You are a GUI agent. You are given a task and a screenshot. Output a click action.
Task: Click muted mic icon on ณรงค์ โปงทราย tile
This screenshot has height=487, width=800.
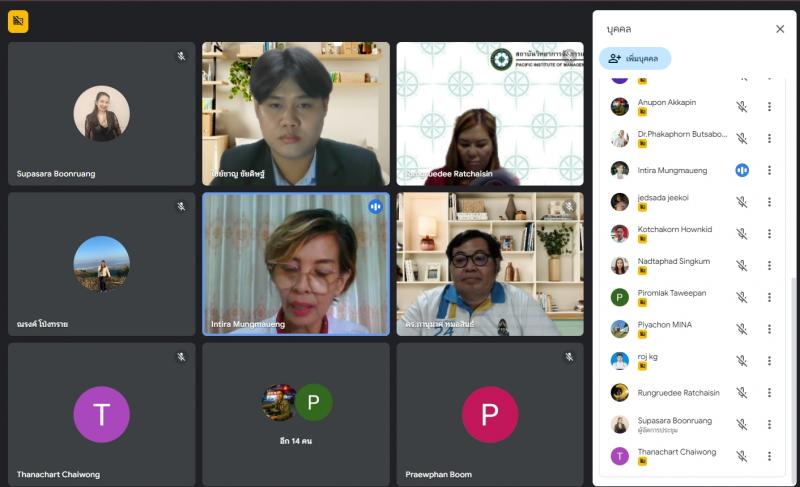[x=181, y=207]
